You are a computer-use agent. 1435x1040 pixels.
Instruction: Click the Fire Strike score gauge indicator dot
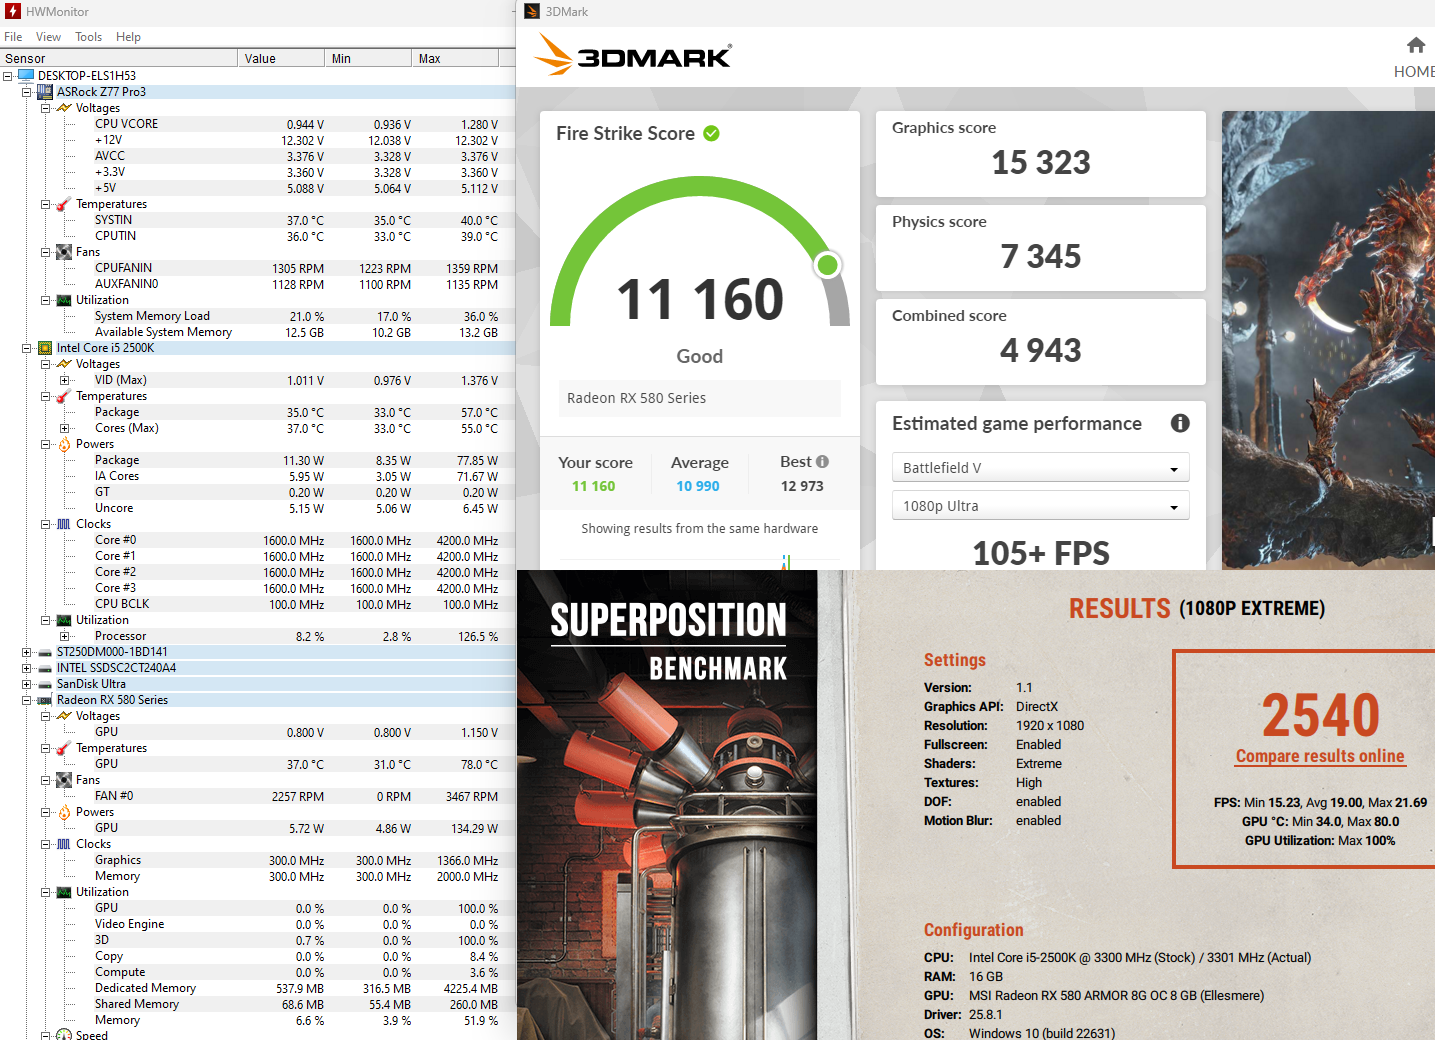(827, 265)
